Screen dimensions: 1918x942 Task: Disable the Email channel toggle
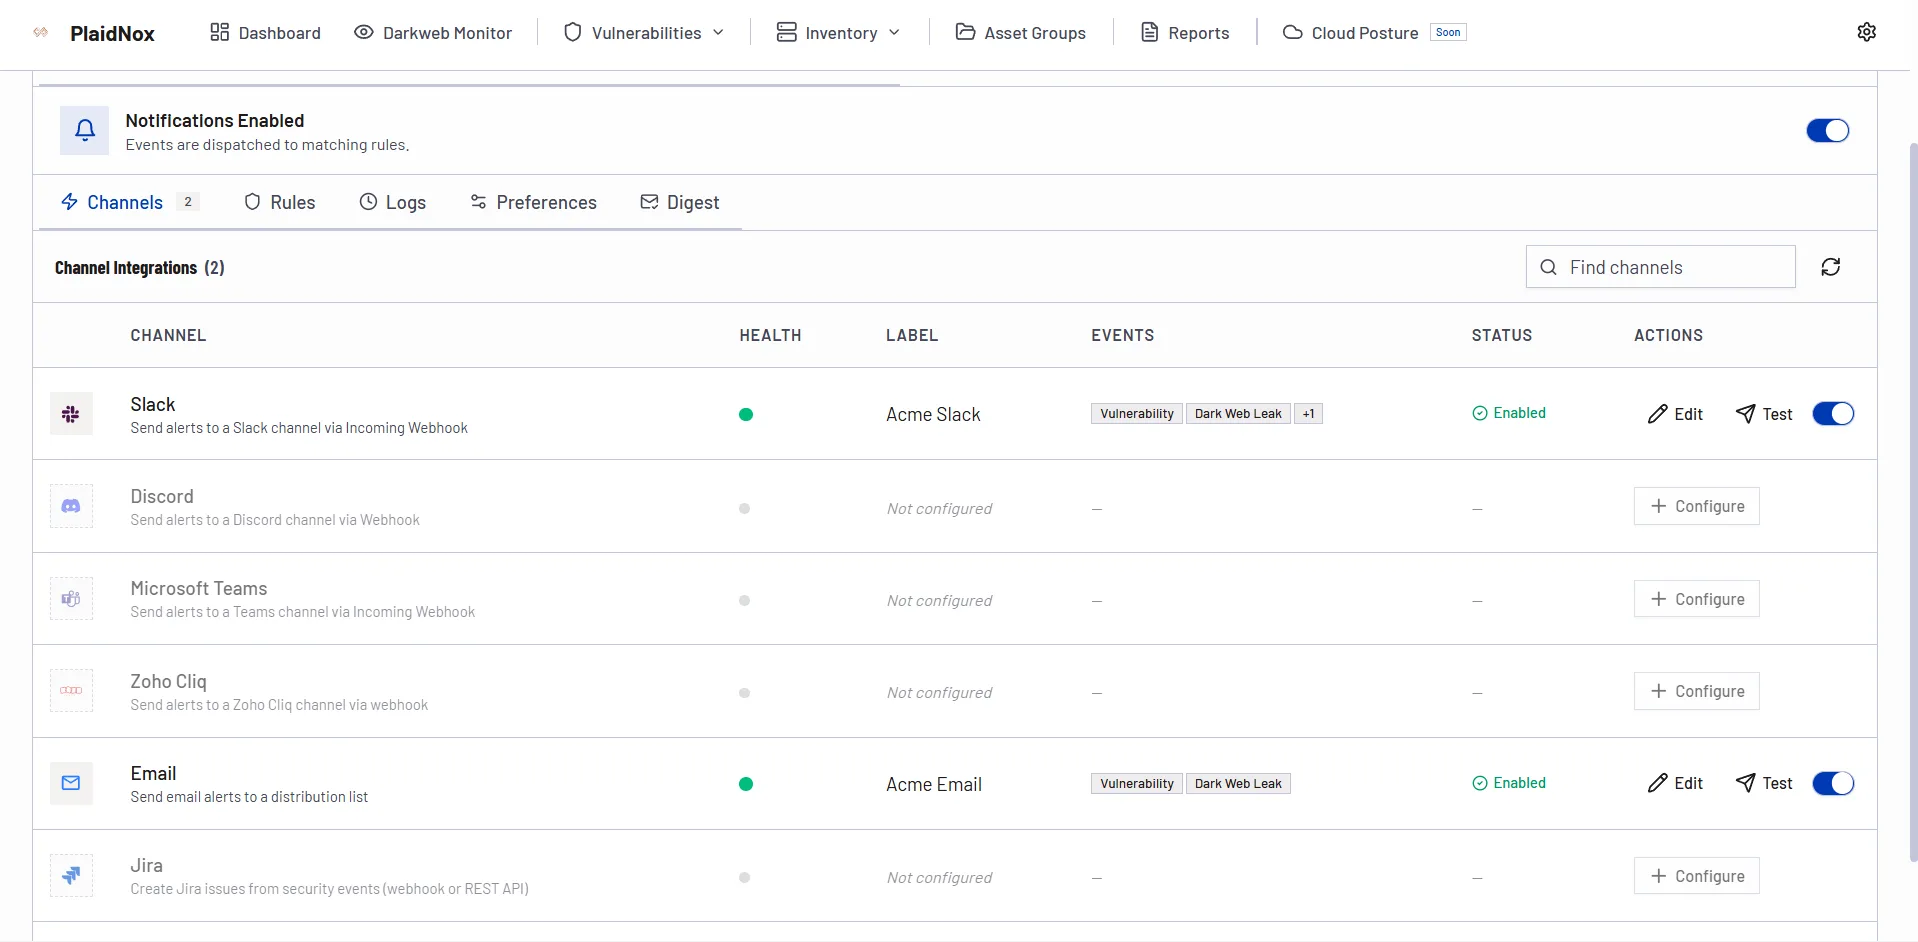(1833, 783)
